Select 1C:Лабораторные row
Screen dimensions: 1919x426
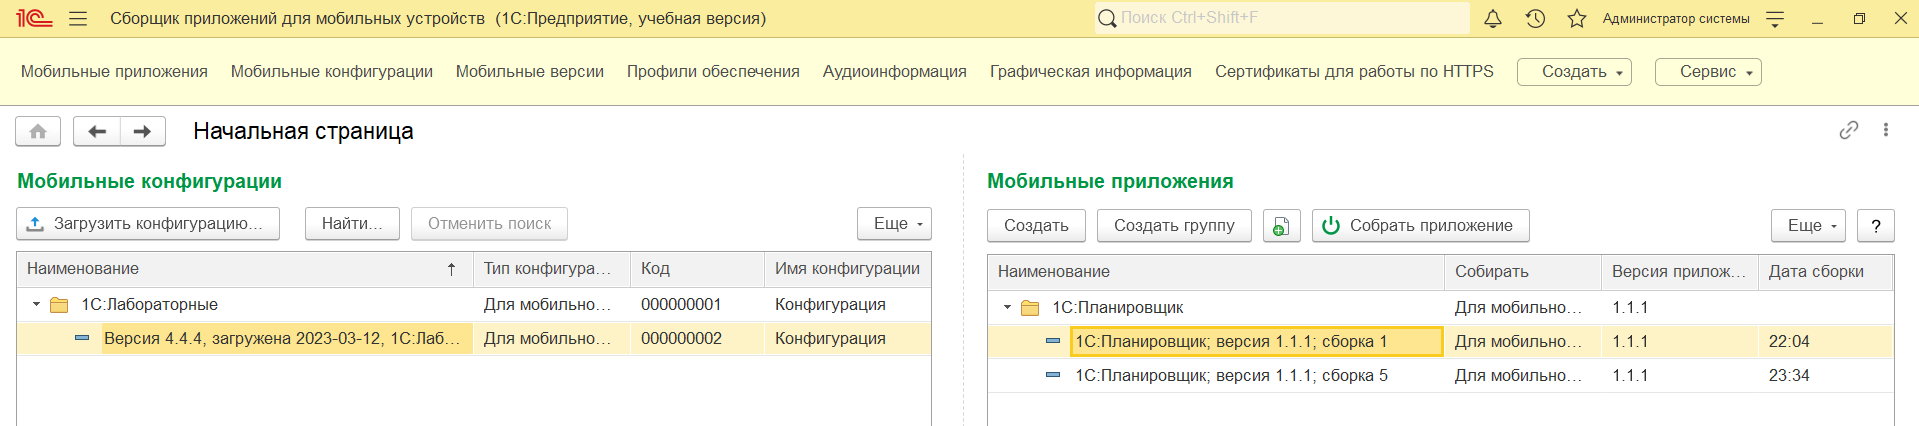click(474, 305)
